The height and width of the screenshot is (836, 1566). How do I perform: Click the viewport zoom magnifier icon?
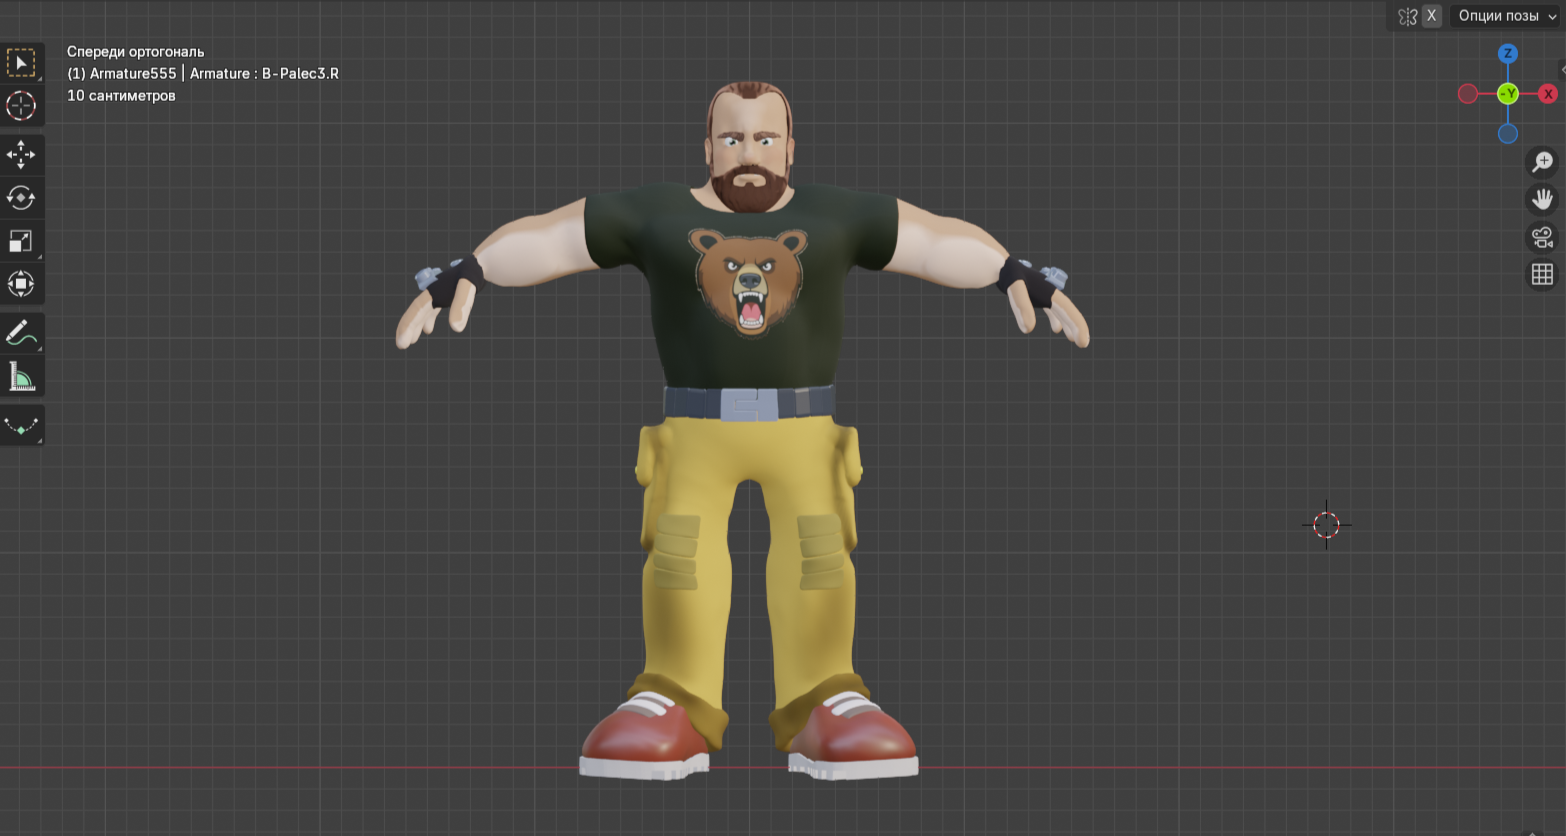pyautogui.click(x=1542, y=161)
